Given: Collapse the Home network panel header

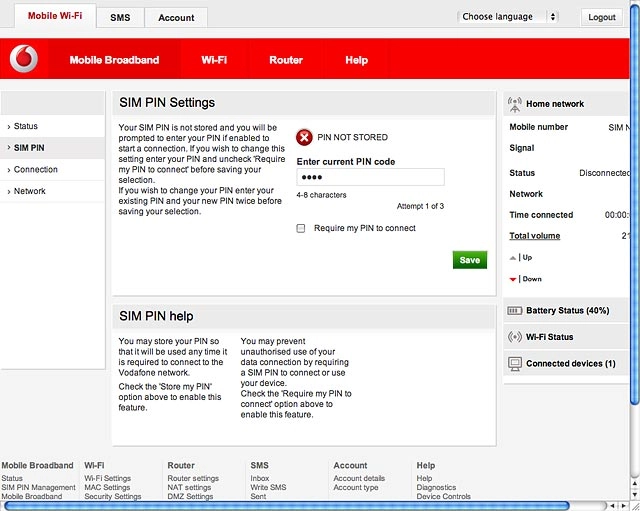Looking at the screenshot, I should pos(567,104).
